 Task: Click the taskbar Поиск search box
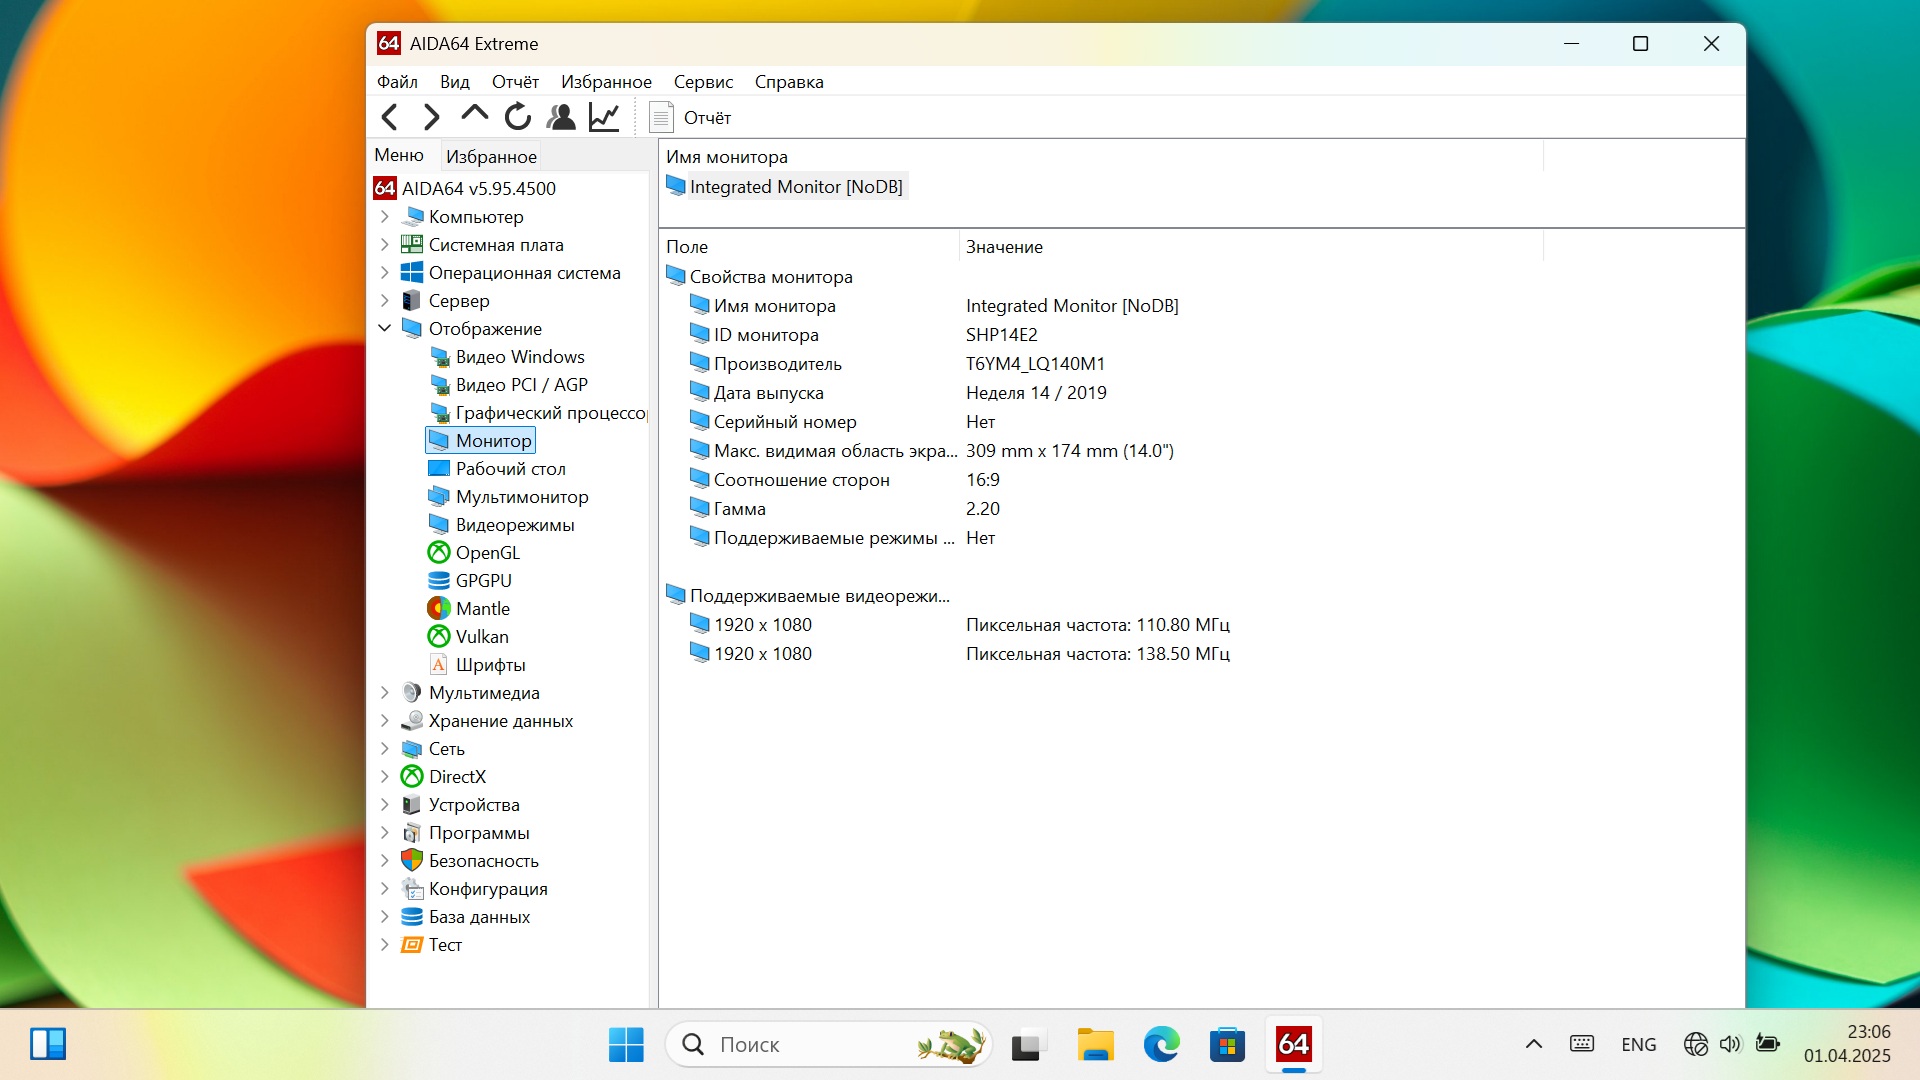pos(829,1045)
